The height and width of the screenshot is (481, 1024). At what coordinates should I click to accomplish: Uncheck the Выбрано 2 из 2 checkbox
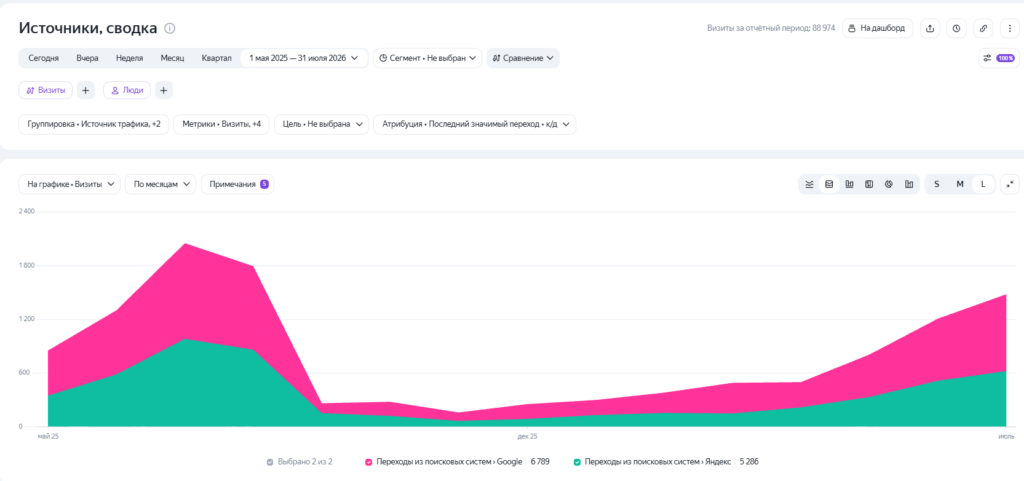(x=270, y=462)
